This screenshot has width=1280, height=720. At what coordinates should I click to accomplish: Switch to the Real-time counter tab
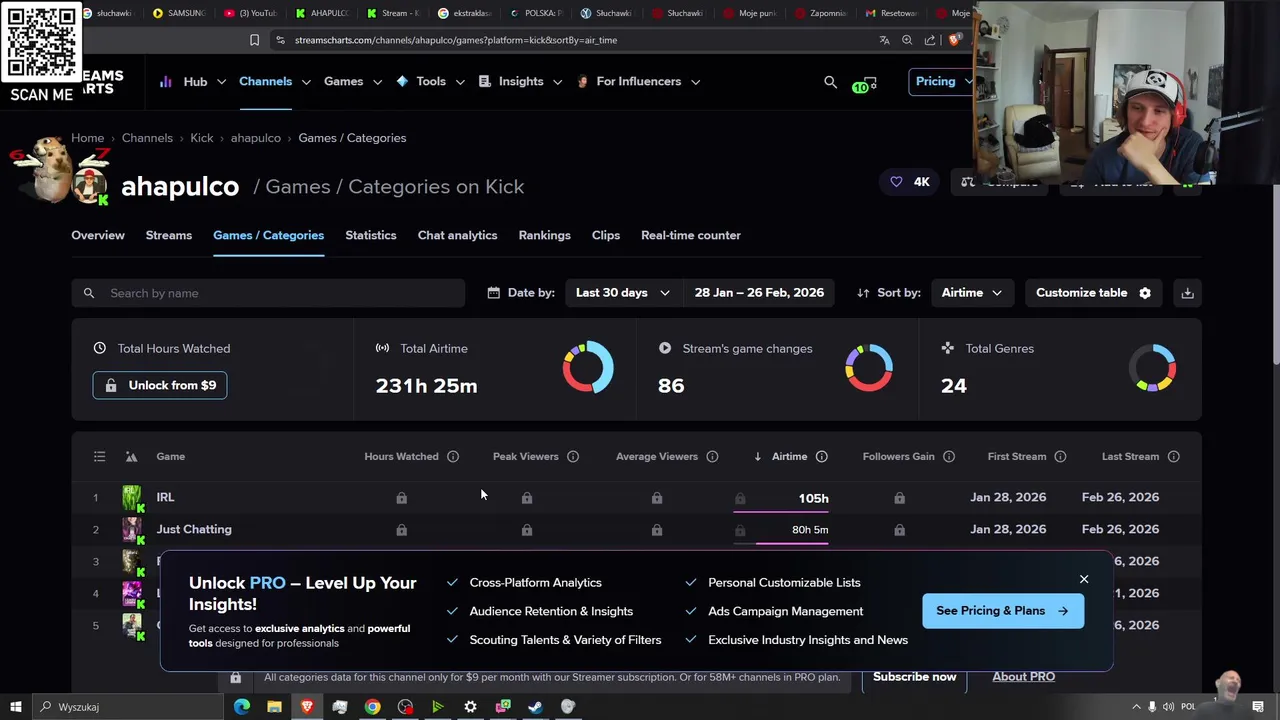(691, 235)
